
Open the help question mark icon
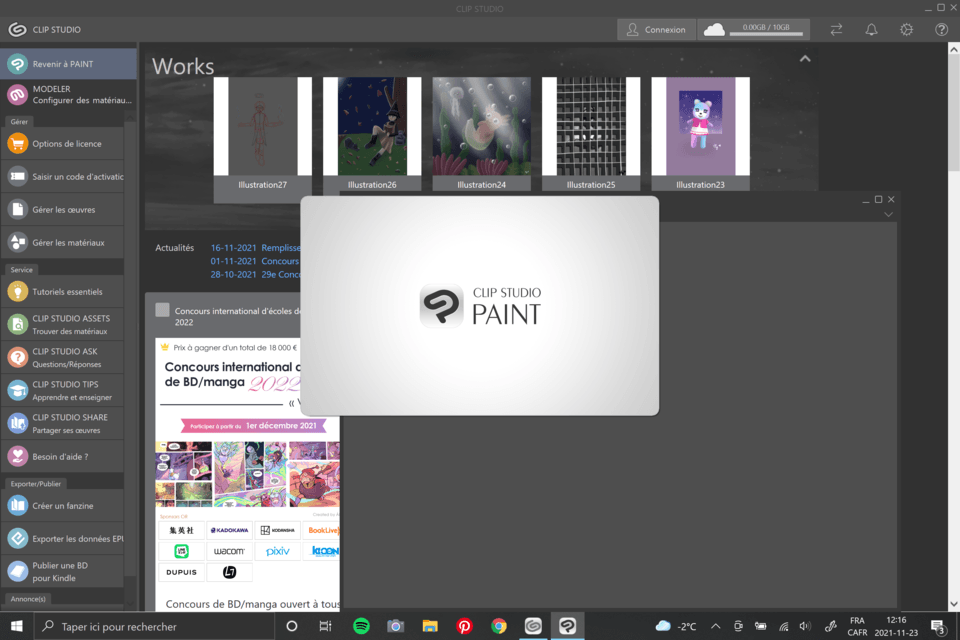click(x=942, y=29)
